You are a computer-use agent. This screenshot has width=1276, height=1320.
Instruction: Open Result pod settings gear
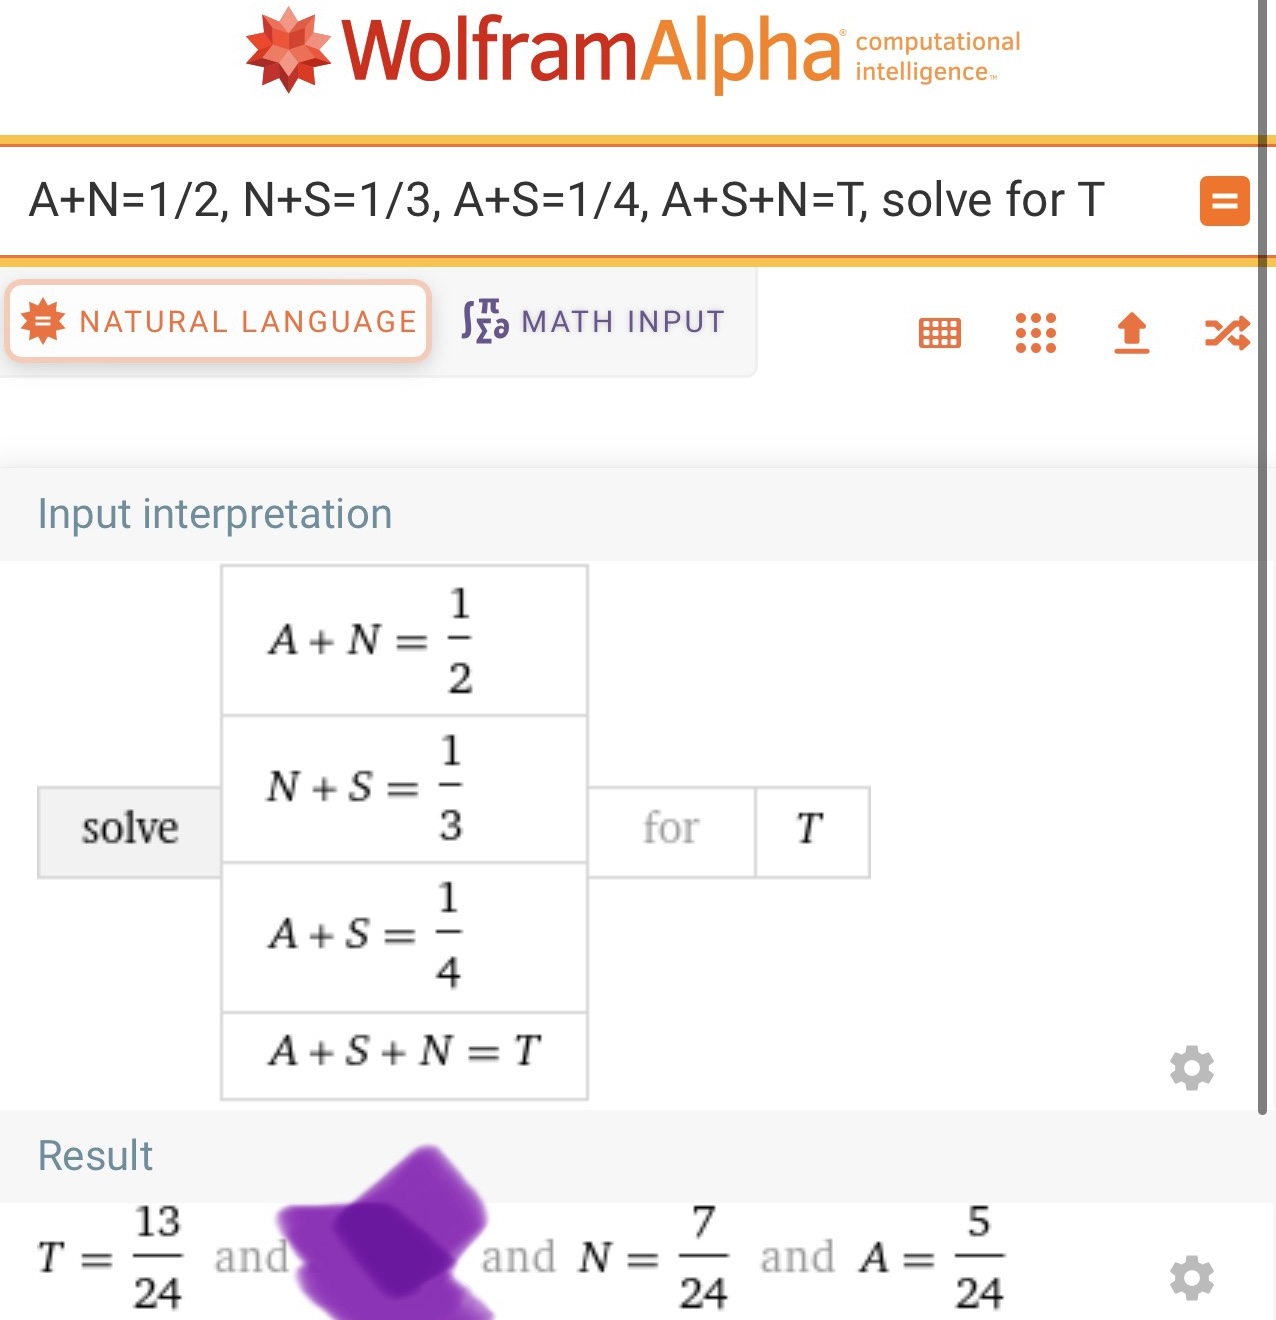click(x=1192, y=1278)
